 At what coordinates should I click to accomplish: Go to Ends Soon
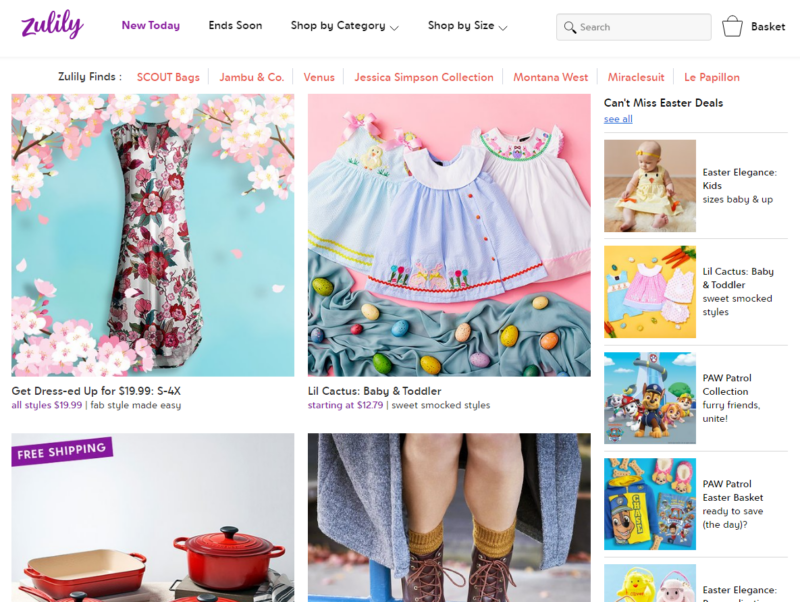click(235, 26)
